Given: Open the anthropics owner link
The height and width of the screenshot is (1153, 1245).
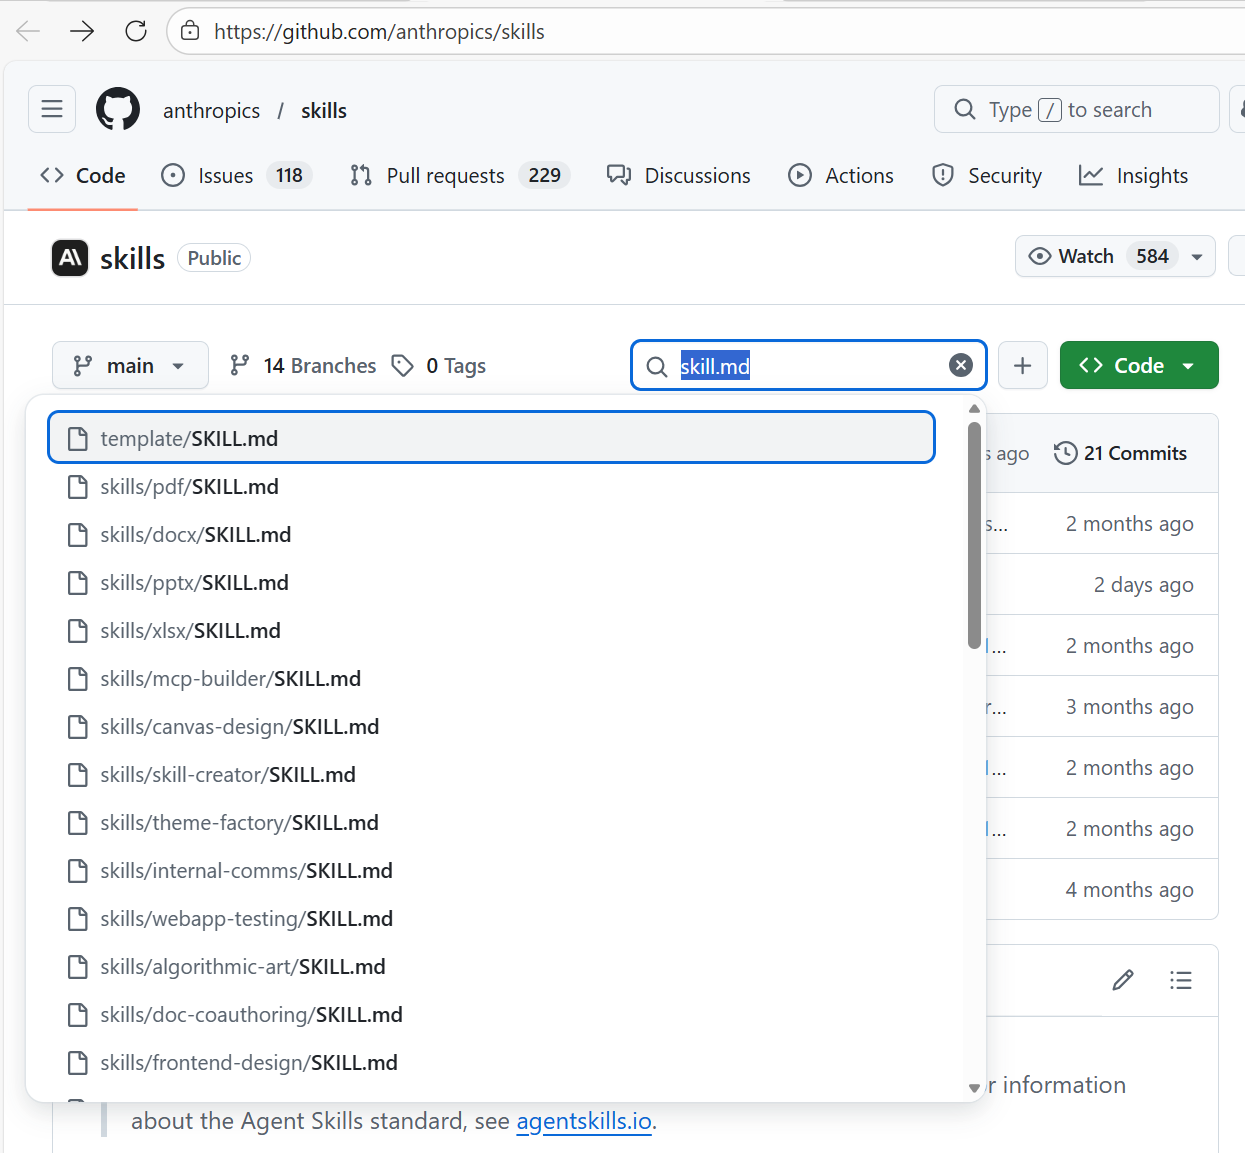Looking at the screenshot, I should 211,110.
